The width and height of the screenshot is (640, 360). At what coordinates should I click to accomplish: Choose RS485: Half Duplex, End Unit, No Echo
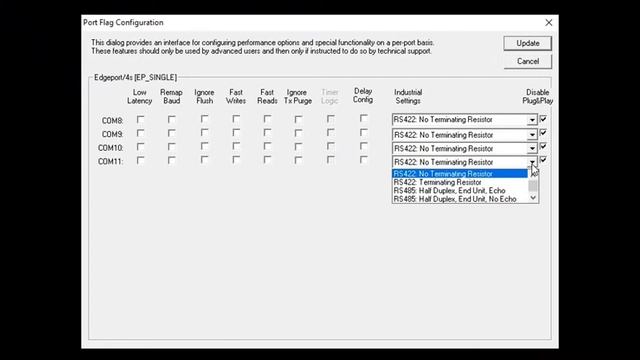coord(460,199)
